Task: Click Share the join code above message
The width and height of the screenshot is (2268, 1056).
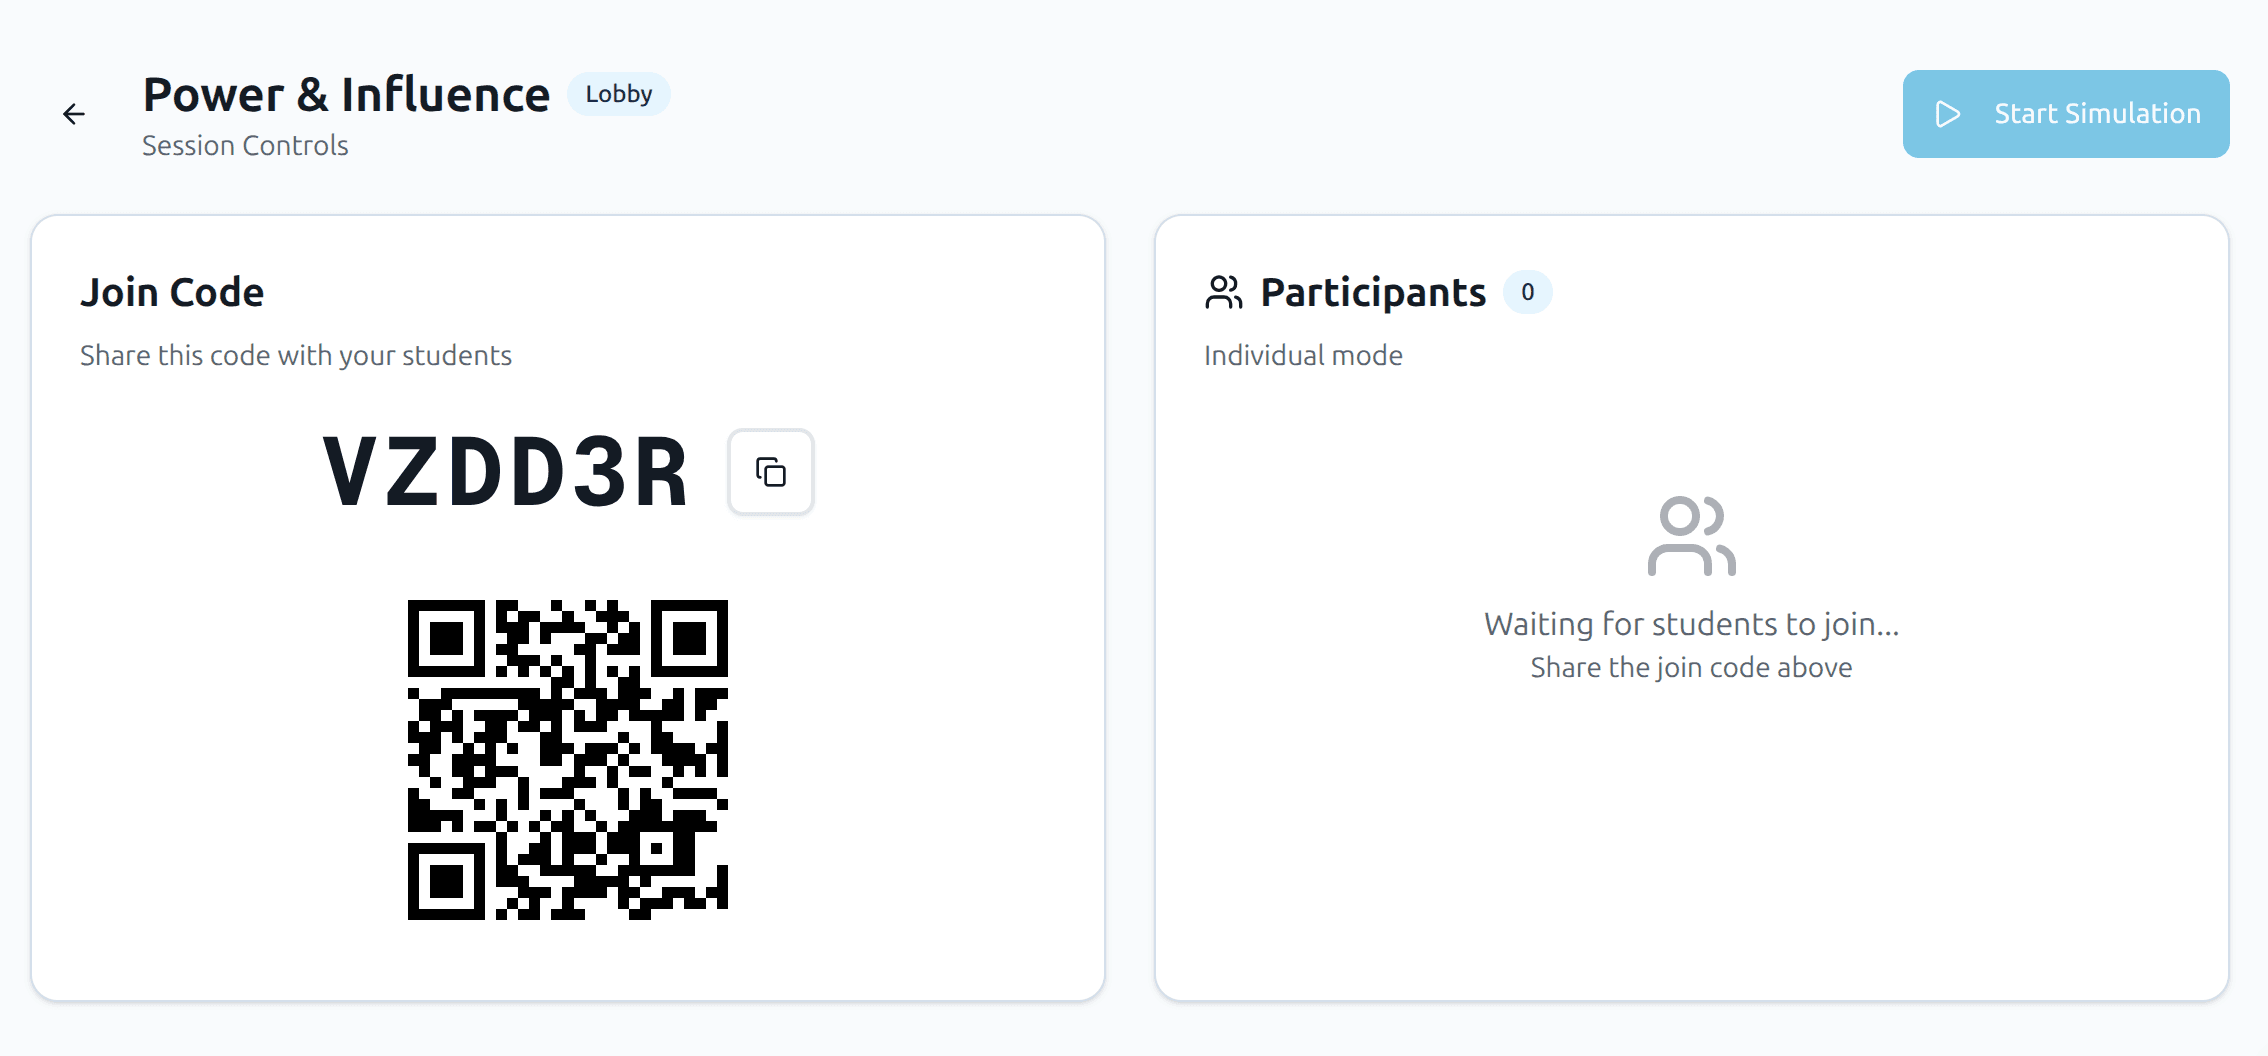Action: (x=1690, y=667)
